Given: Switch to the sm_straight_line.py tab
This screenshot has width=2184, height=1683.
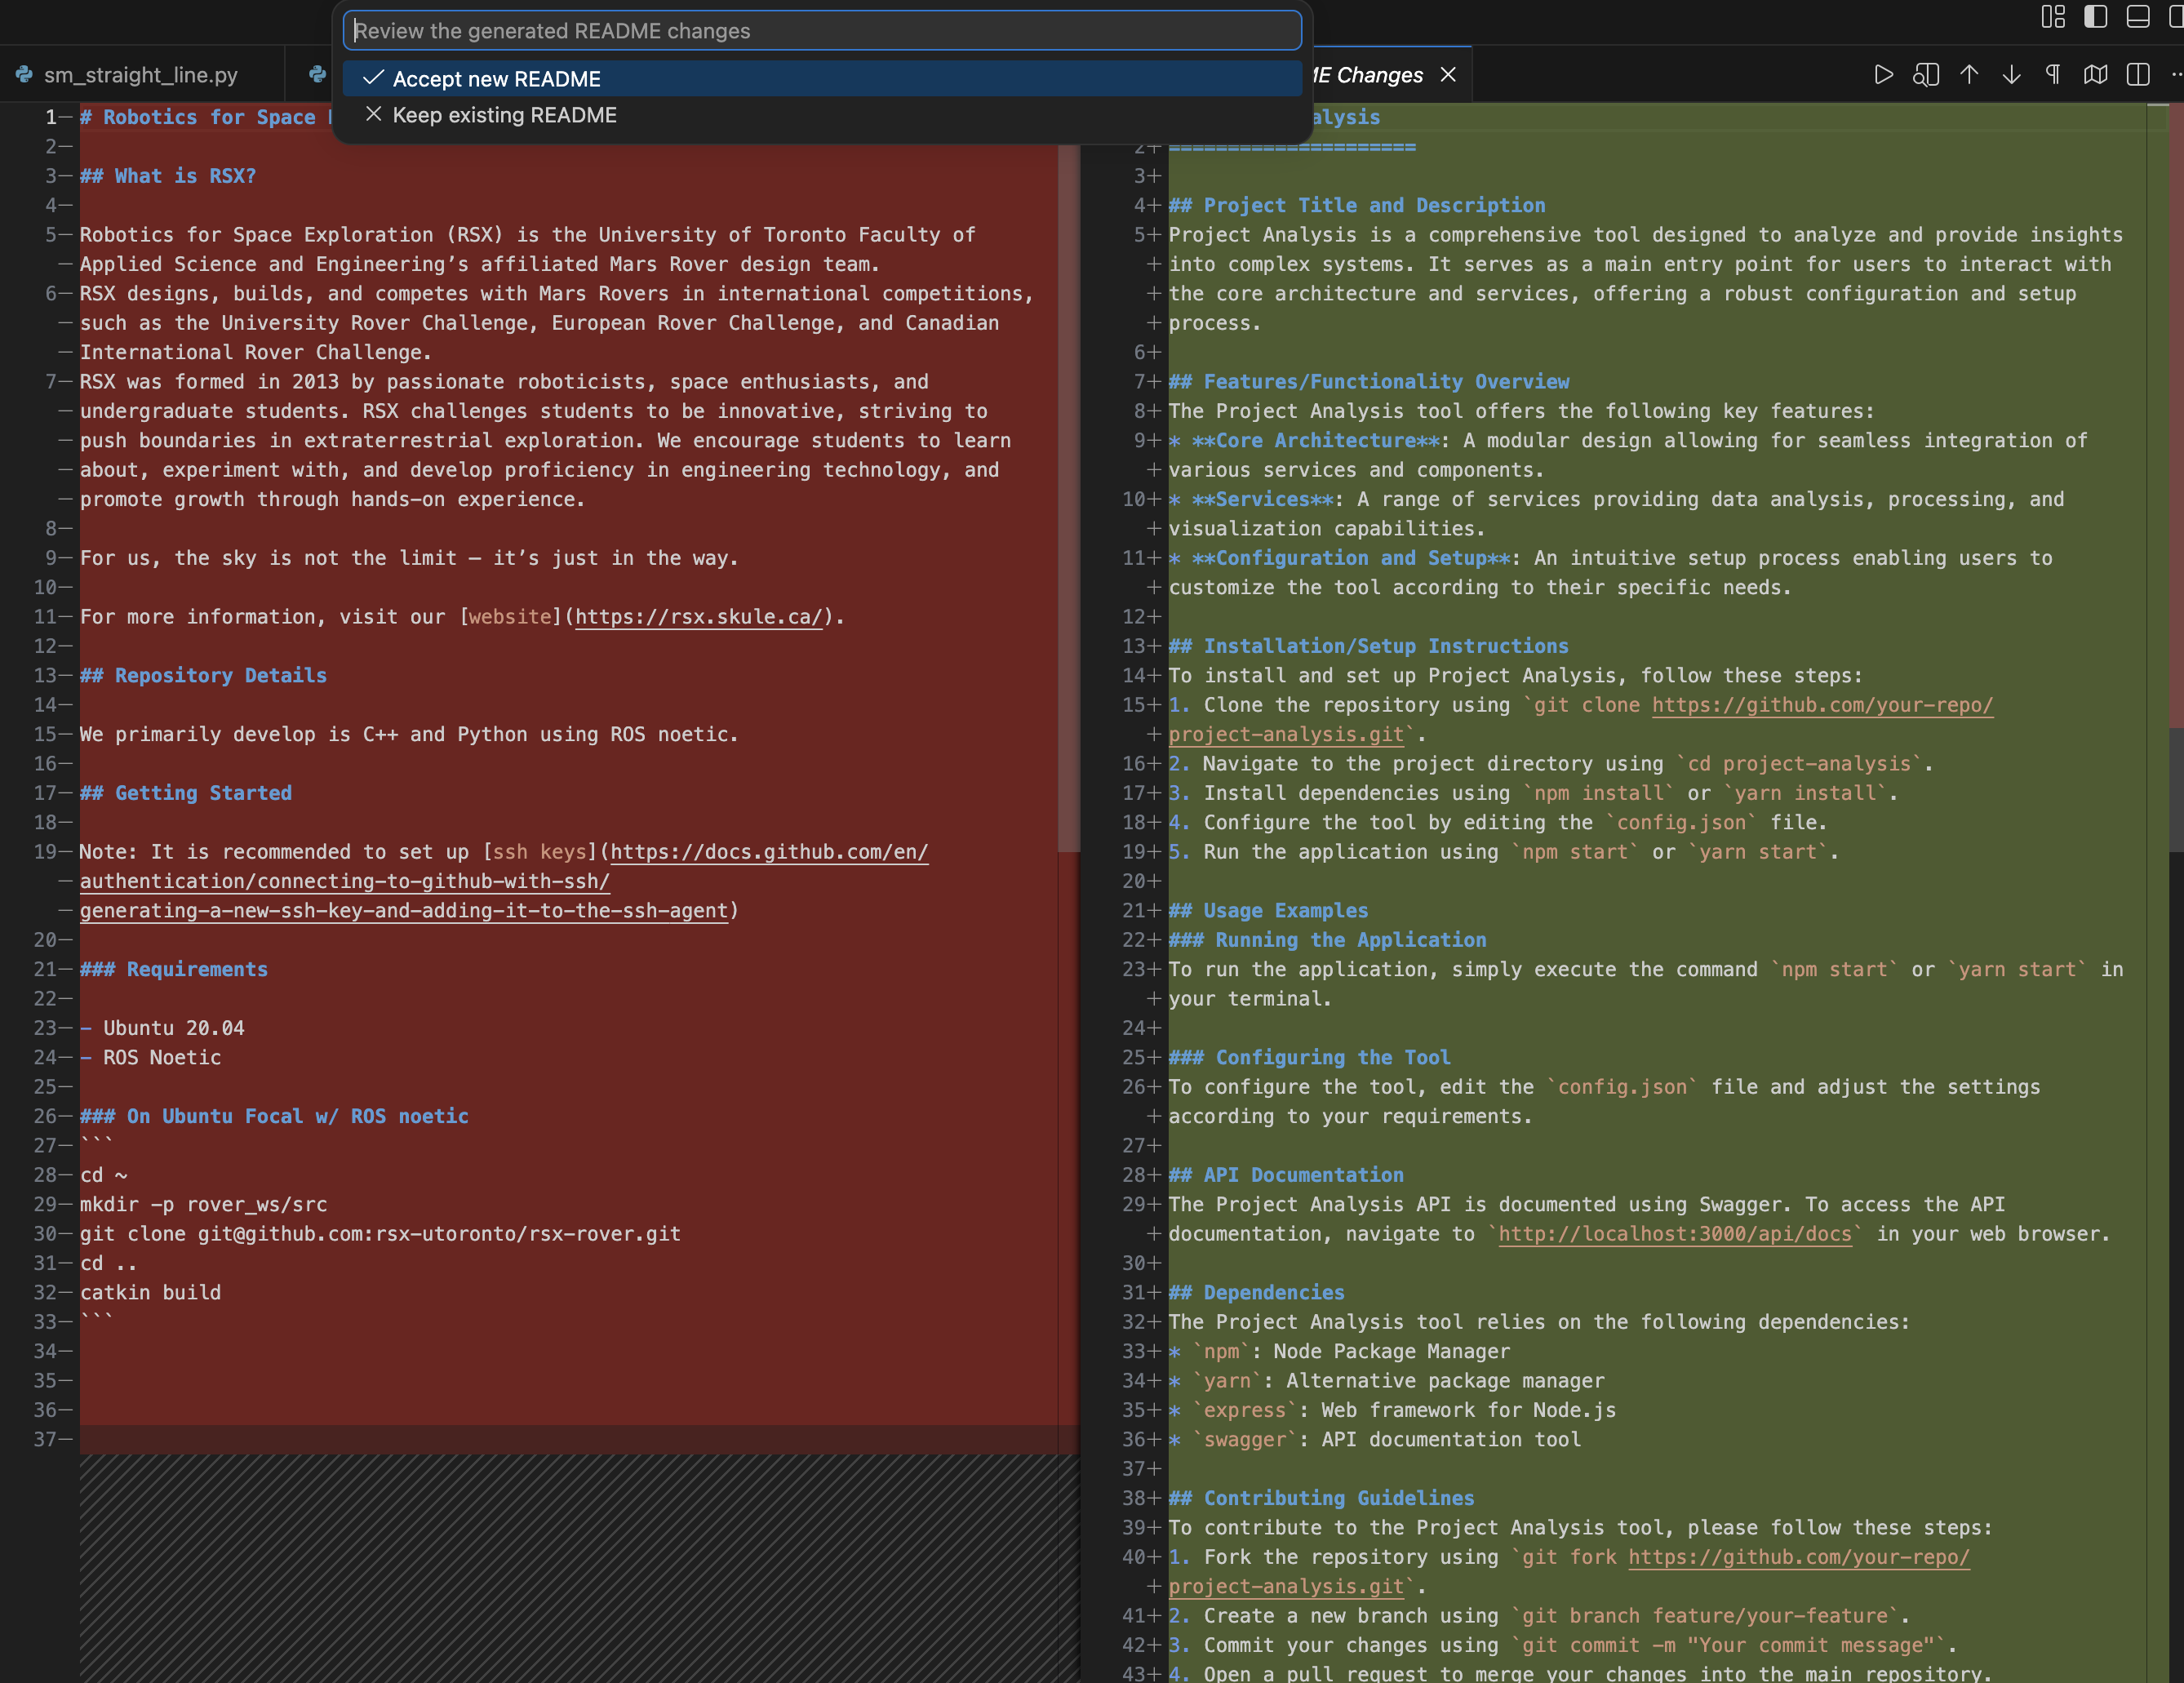Looking at the screenshot, I should coord(140,75).
